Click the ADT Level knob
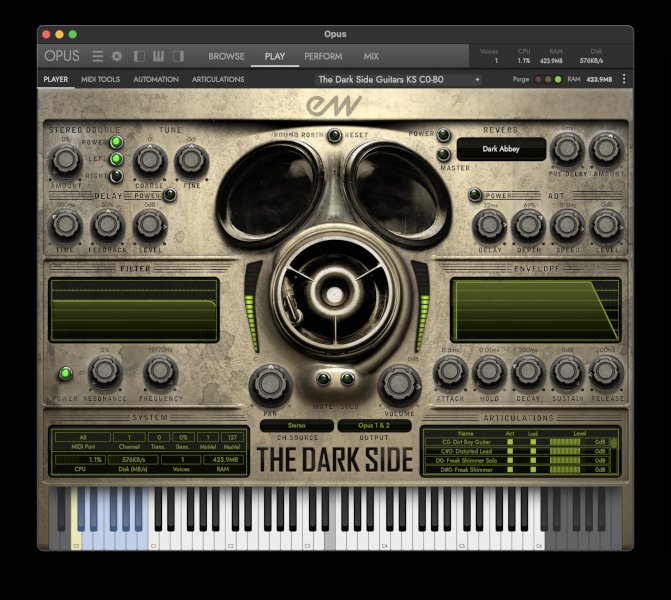671x600 pixels. [606, 226]
